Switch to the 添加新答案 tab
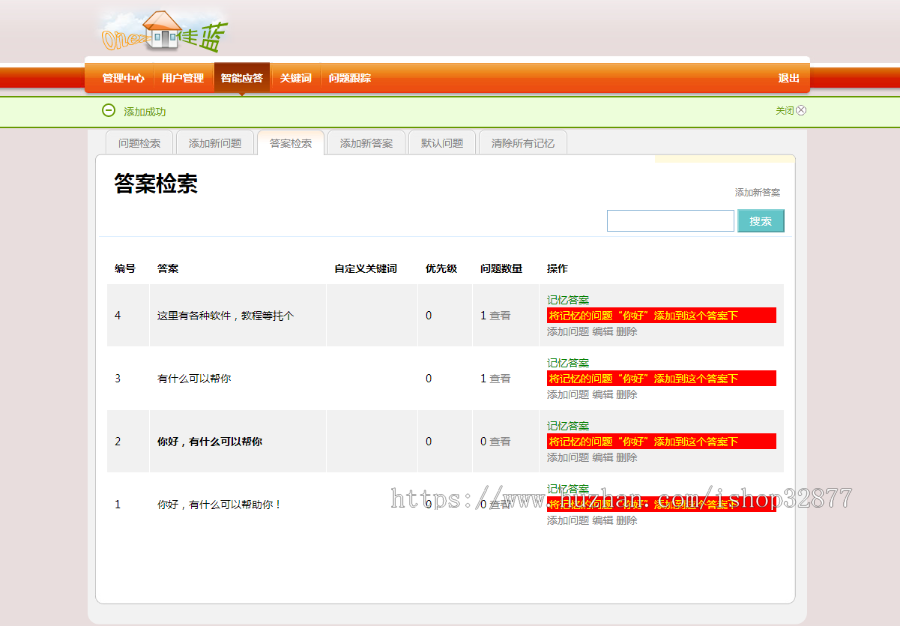This screenshot has height=626, width=900. pyautogui.click(x=367, y=143)
